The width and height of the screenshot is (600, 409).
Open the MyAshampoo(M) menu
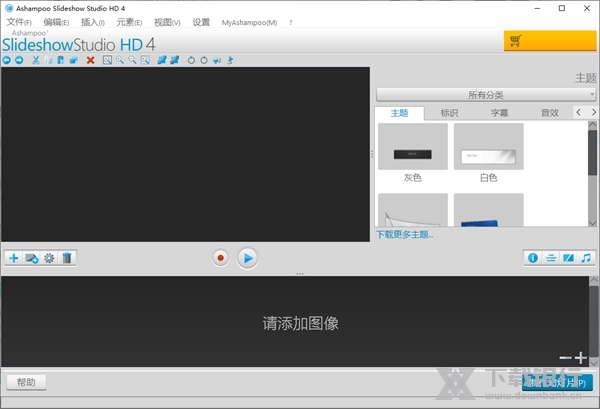[x=249, y=22]
